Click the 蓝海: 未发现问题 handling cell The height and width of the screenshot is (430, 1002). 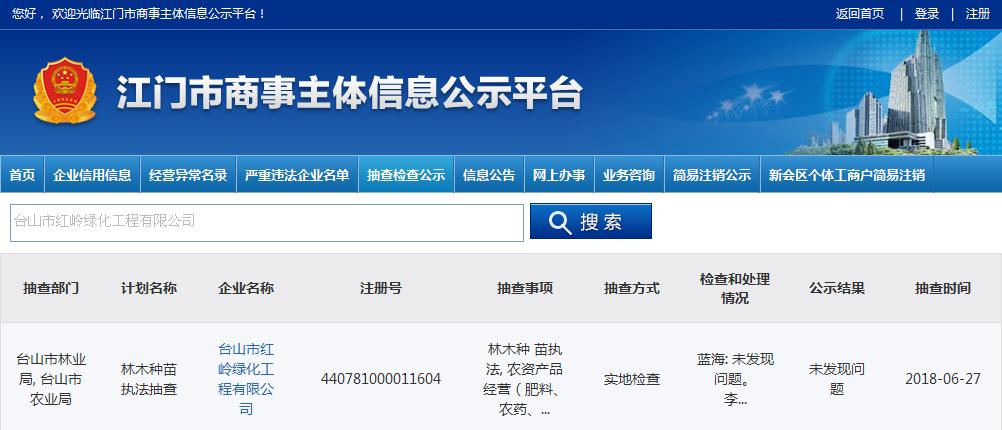(x=735, y=379)
